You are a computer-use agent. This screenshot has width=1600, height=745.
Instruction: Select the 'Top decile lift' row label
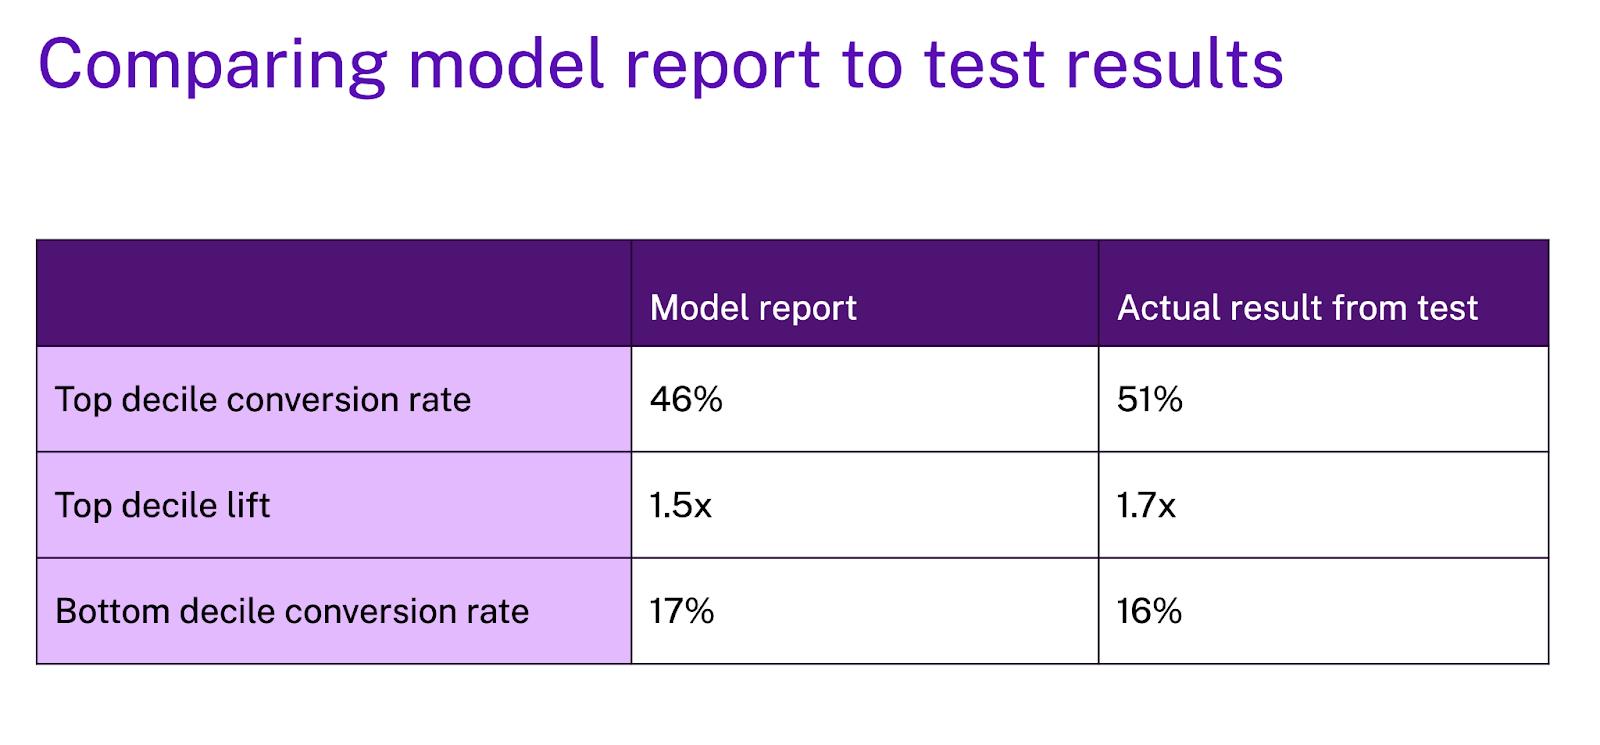click(x=162, y=506)
